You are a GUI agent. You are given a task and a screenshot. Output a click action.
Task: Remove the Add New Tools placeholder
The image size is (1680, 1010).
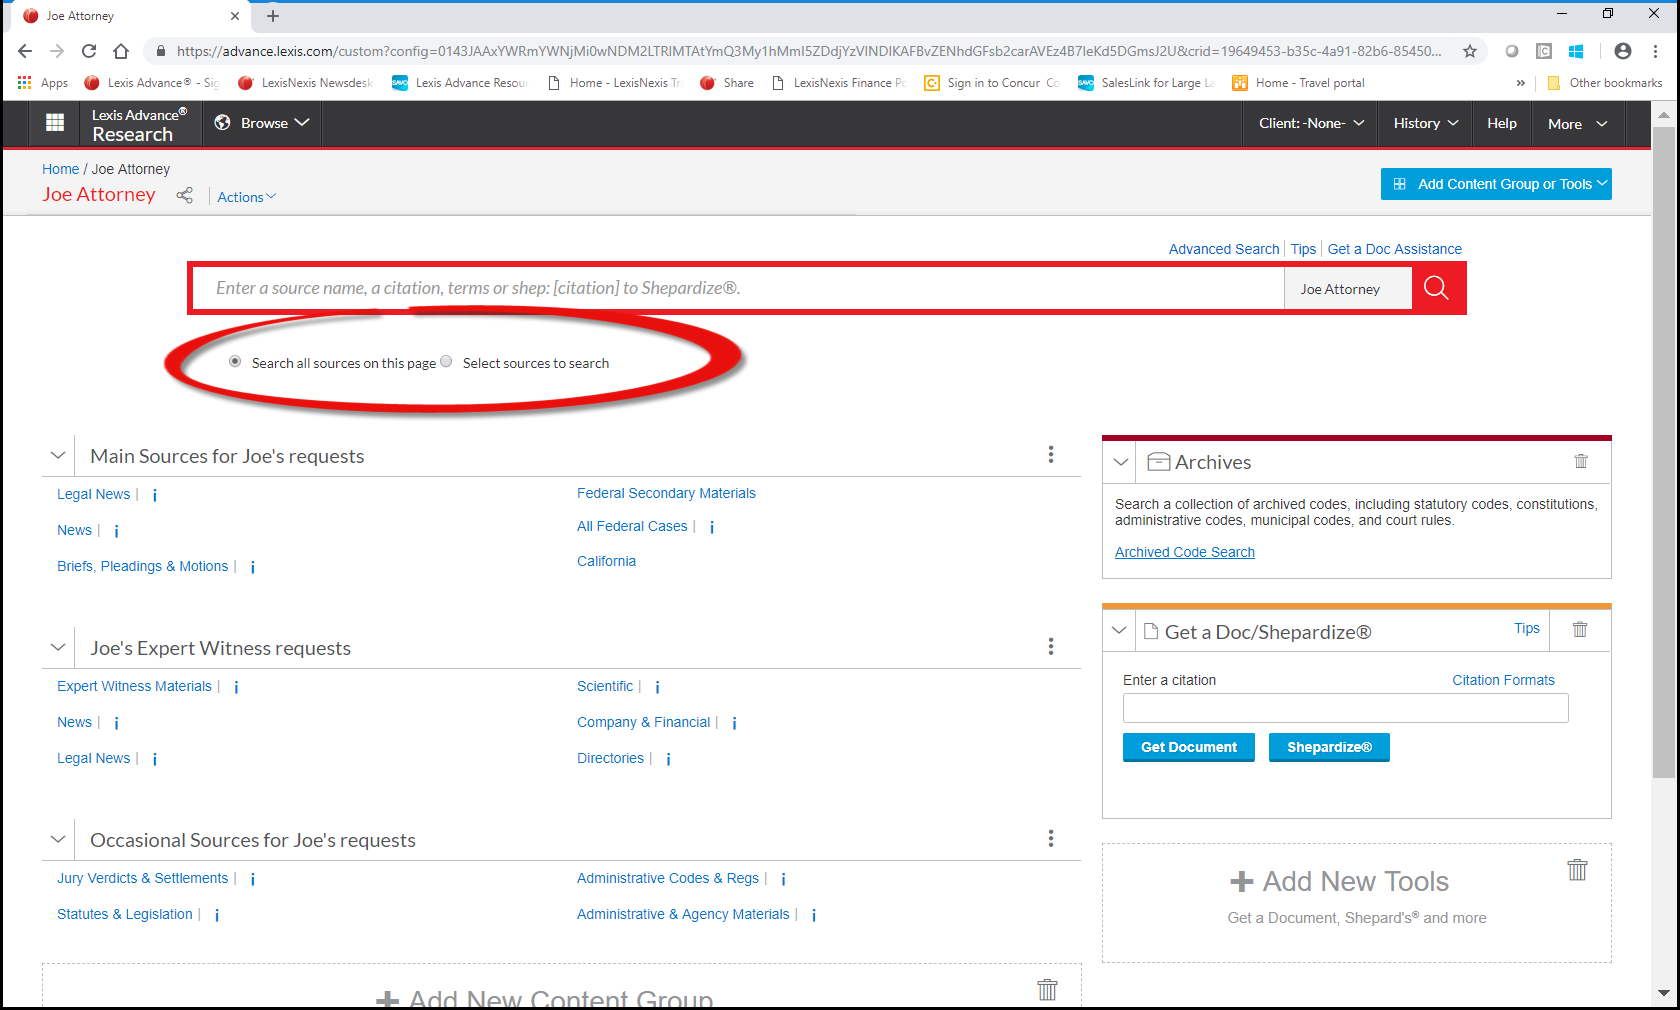coord(1577,870)
